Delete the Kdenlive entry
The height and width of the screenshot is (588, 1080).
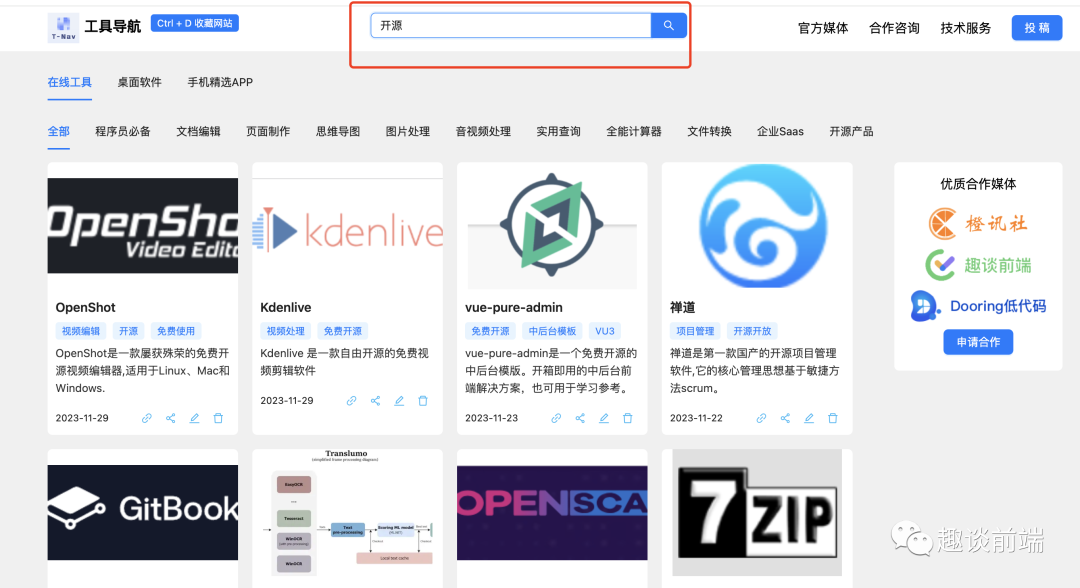pyautogui.click(x=423, y=400)
